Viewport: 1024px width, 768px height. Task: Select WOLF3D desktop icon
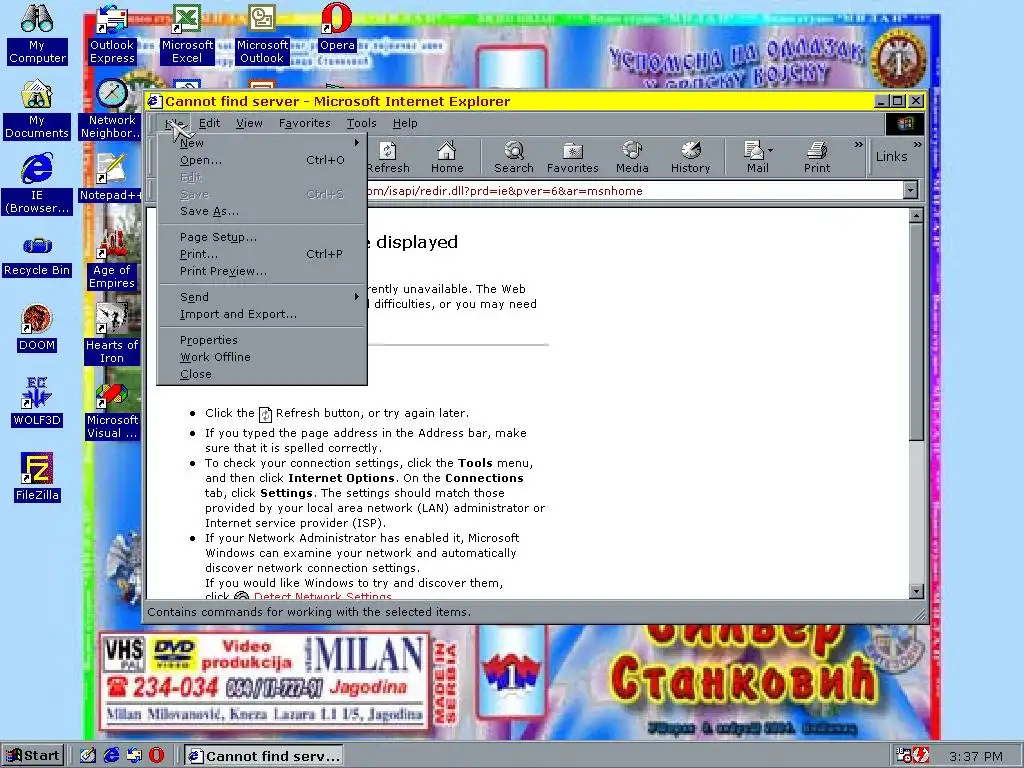tap(37, 403)
